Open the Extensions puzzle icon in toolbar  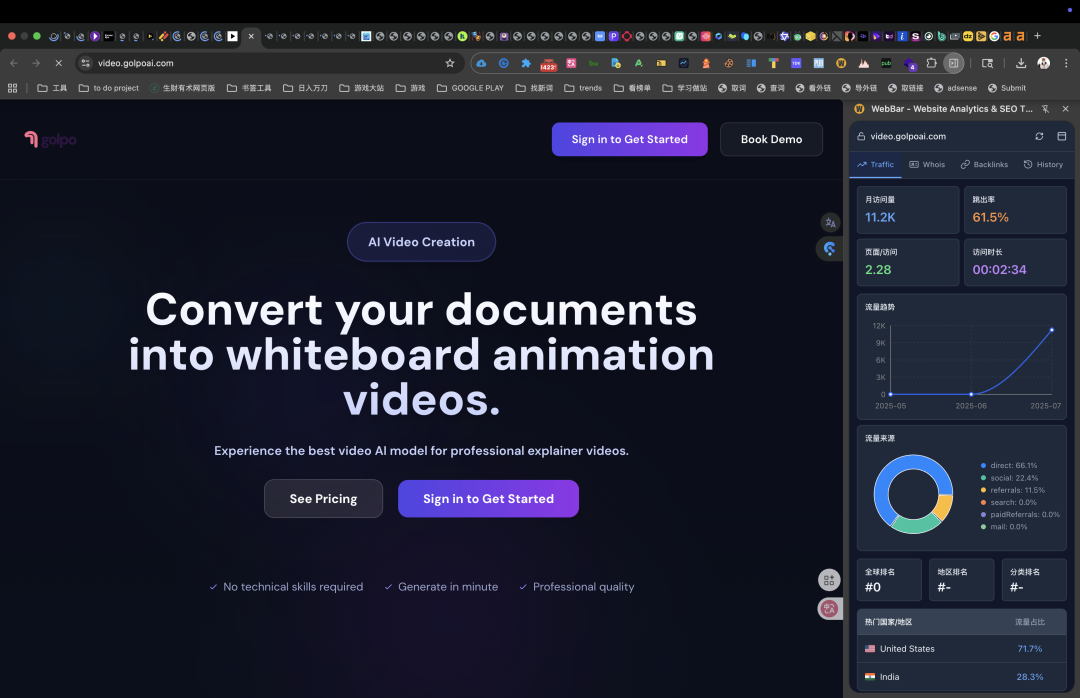931,63
